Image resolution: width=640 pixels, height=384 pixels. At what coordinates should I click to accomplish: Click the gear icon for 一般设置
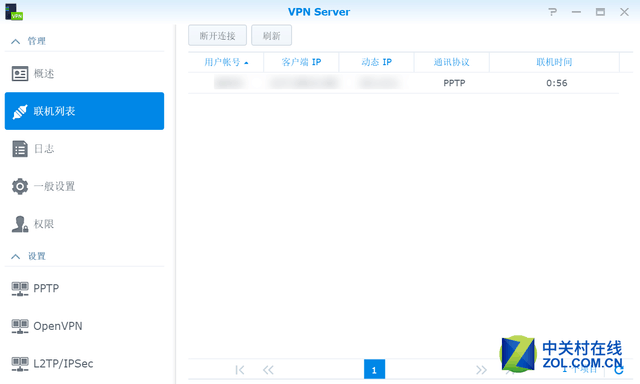tap(20, 186)
